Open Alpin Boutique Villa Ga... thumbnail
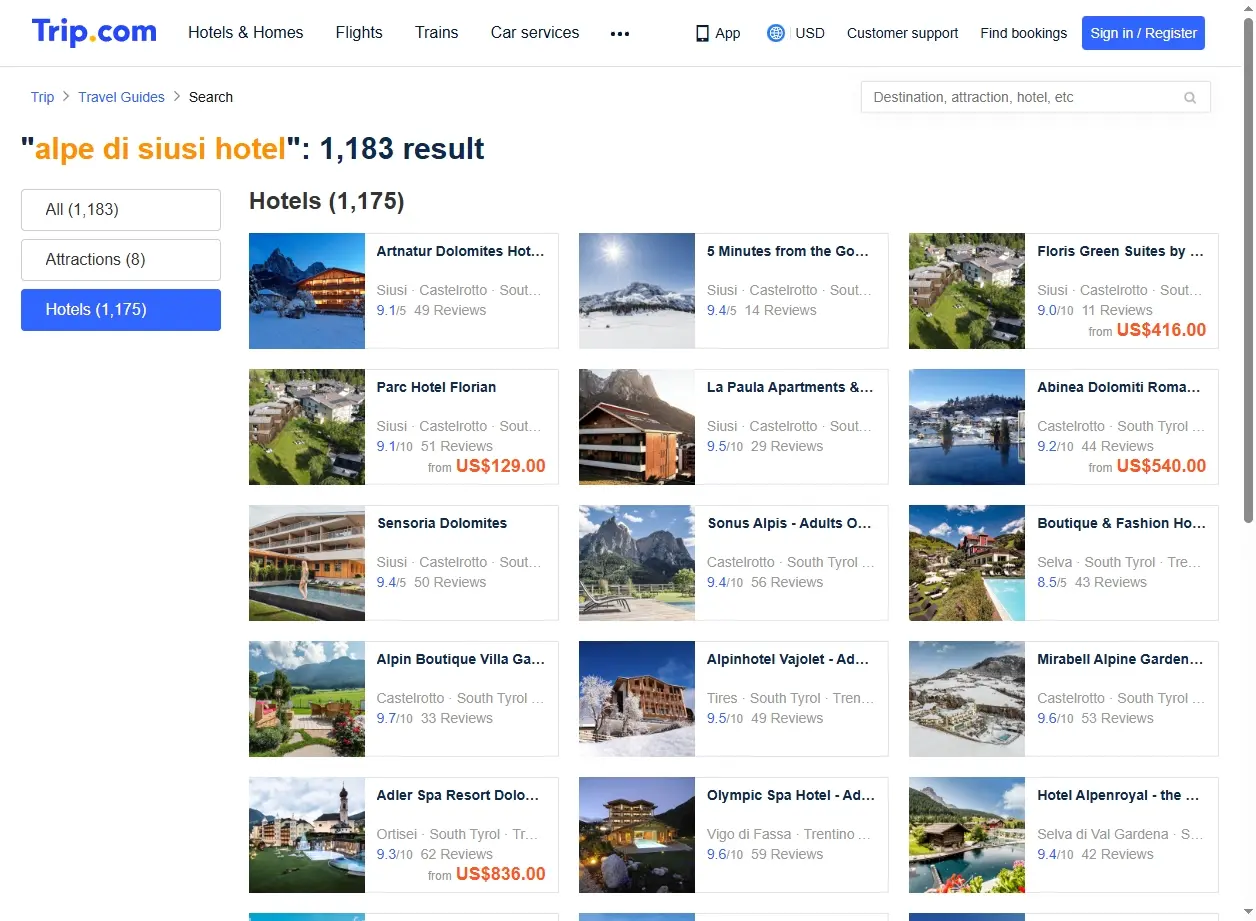Image resolution: width=1256 pixels, height=921 pixels. pyautogui.click(x=307, y=699)
